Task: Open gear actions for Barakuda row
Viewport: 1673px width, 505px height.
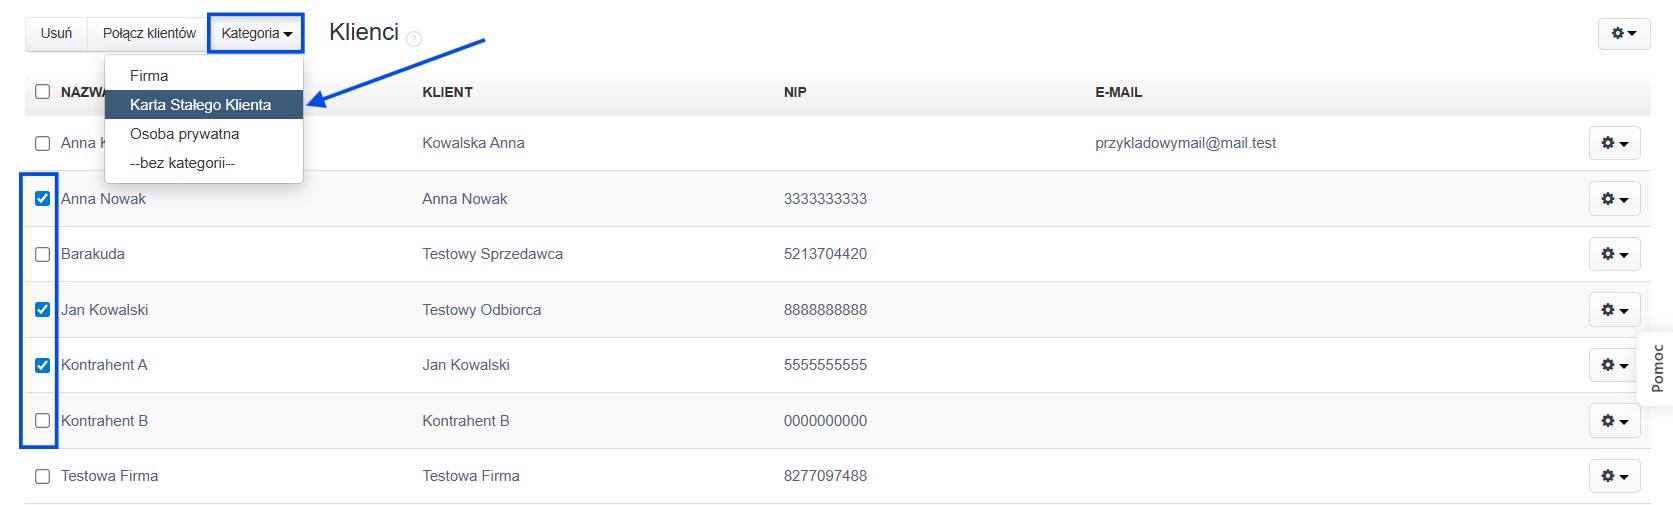Action: (x=1615, y=254)
